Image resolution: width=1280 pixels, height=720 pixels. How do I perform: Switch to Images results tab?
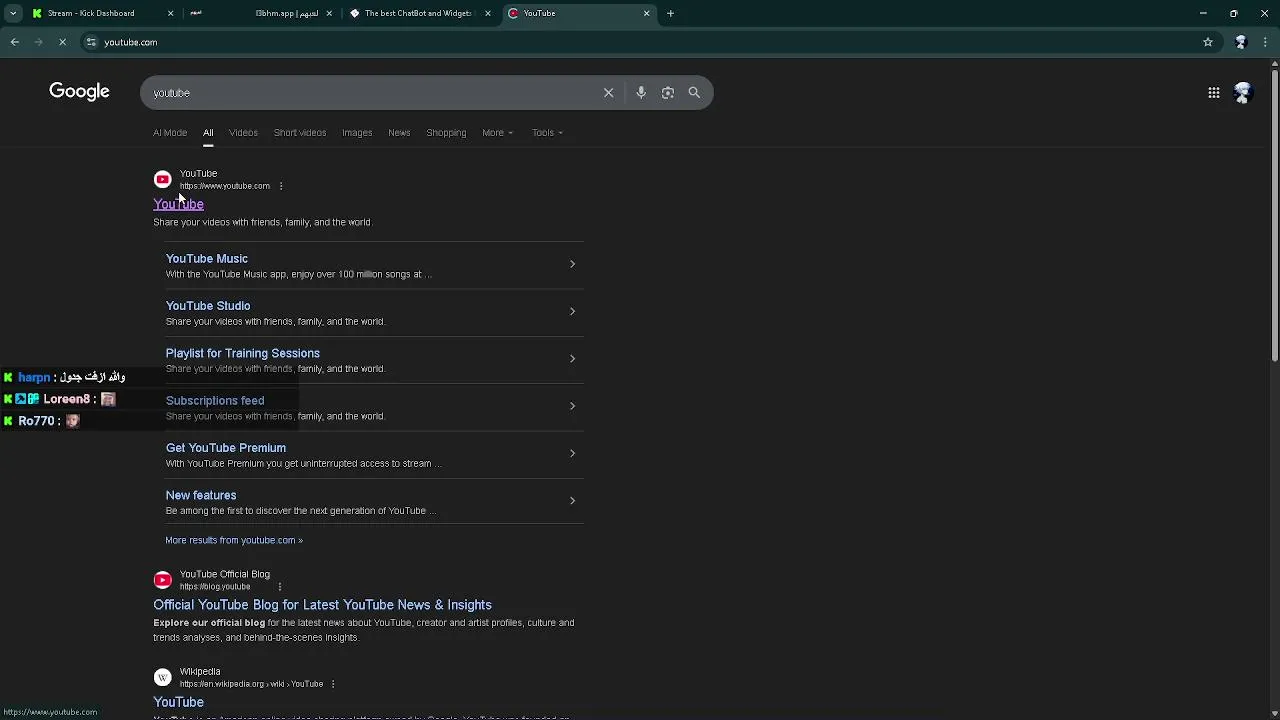point(357,132)
